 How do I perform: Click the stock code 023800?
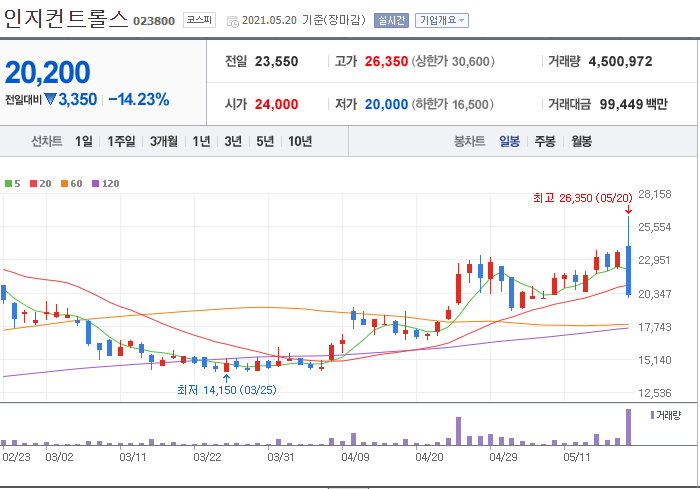tap(154, 21)
